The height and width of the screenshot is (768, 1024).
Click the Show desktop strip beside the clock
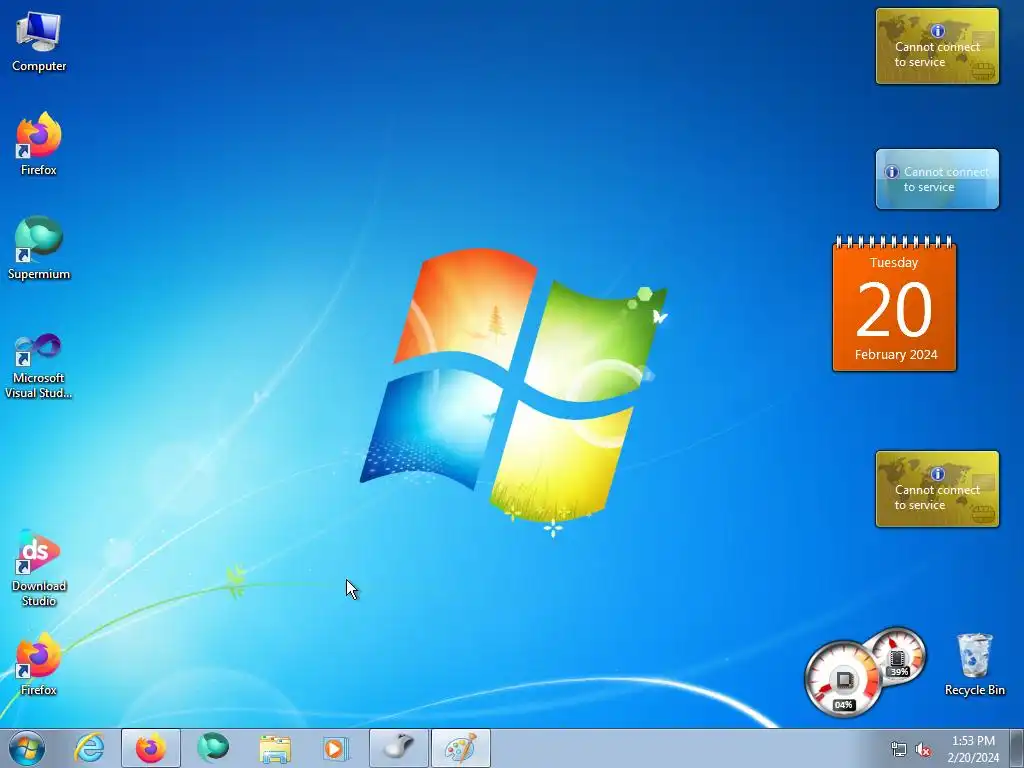pyautogui.click(x=1017, y=748)
